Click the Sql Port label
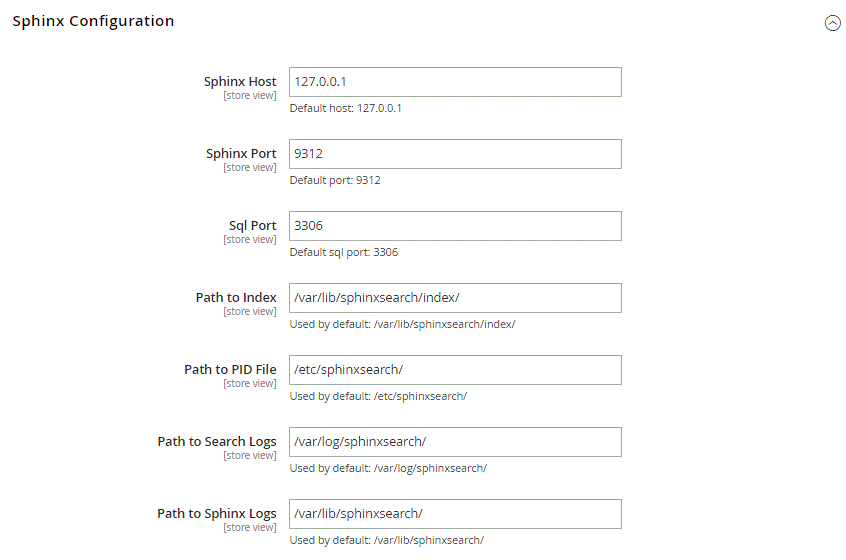The width and height of the screenshot is (846, 560). coord(252,226)
